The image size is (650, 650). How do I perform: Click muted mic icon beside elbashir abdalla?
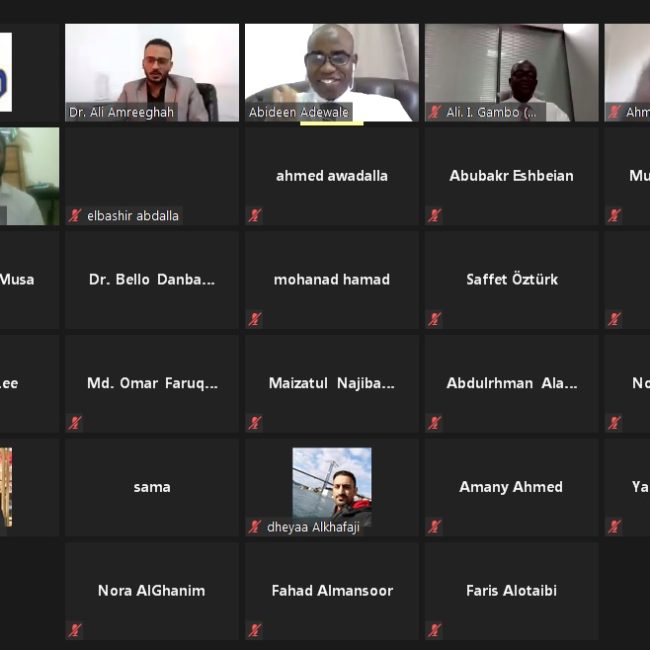[75, 216]
